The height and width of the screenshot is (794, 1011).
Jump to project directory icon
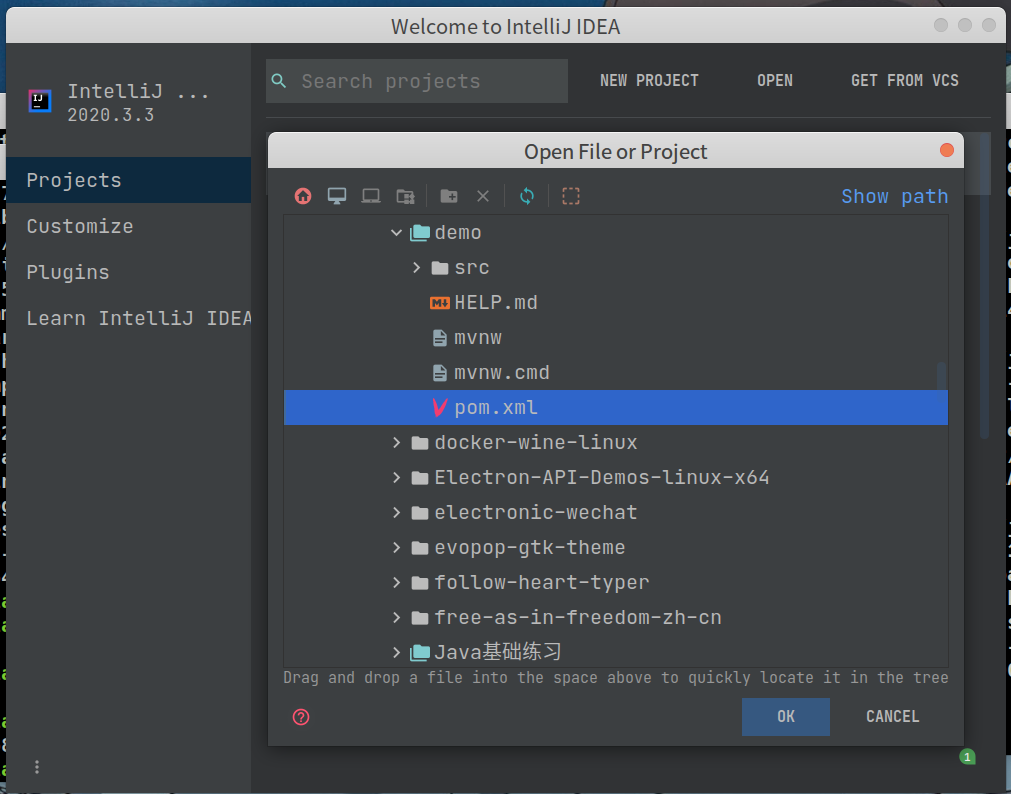click(x=371, y=196)
